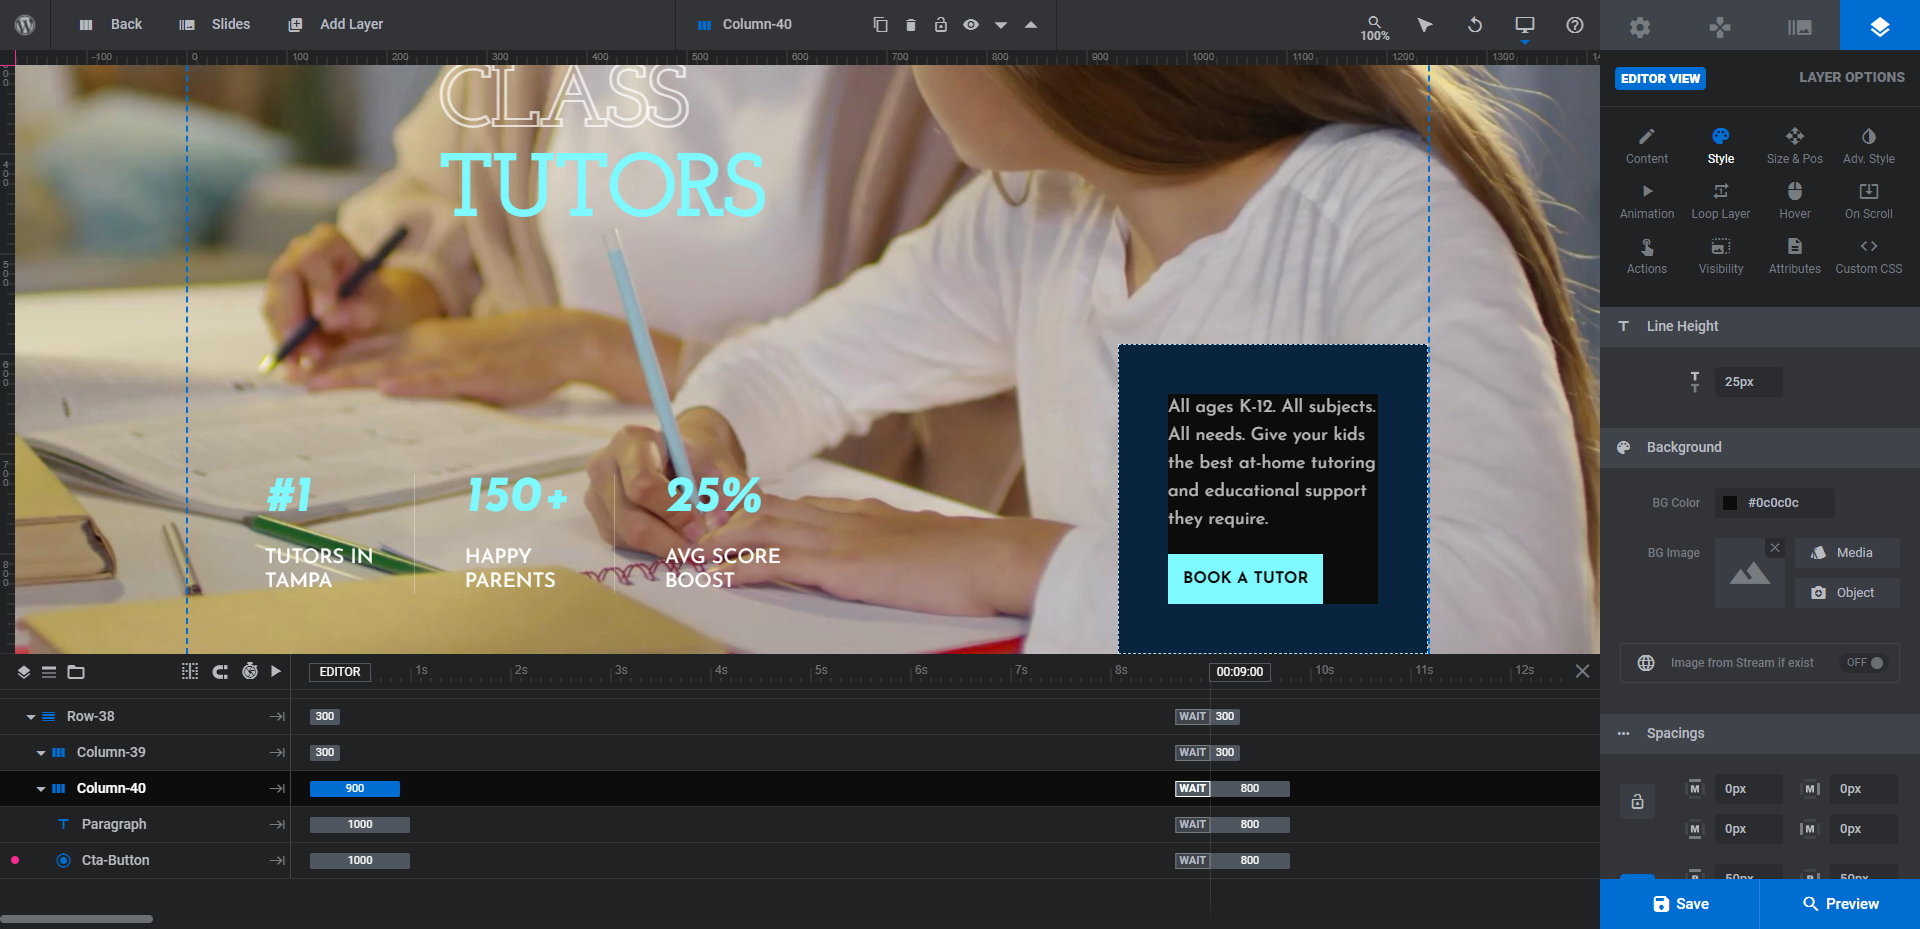The width and height of the screenshot is (1920, 929).
Task: Open Adv. Style layer option
Action: (x=1869, y=146)
